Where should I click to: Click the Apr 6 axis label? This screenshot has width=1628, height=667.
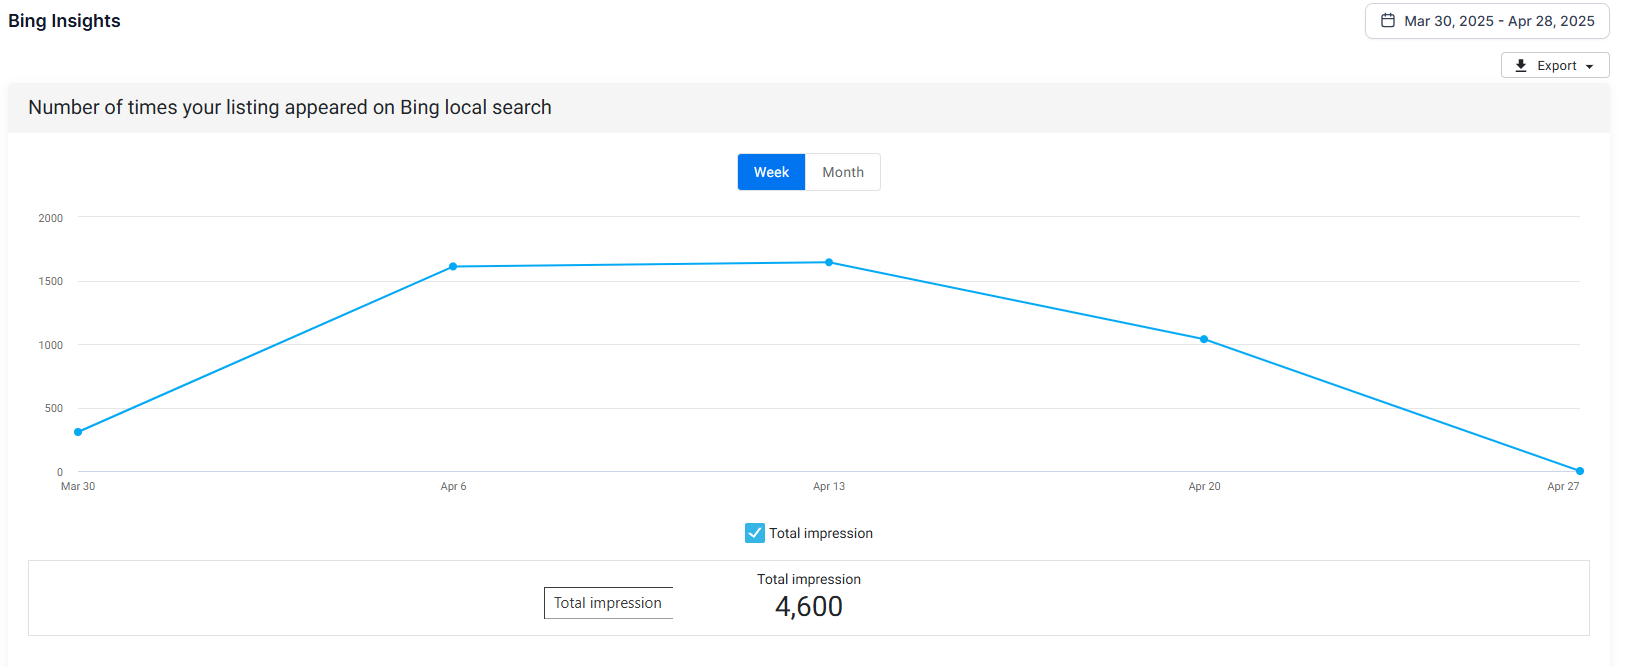(453, 486)
